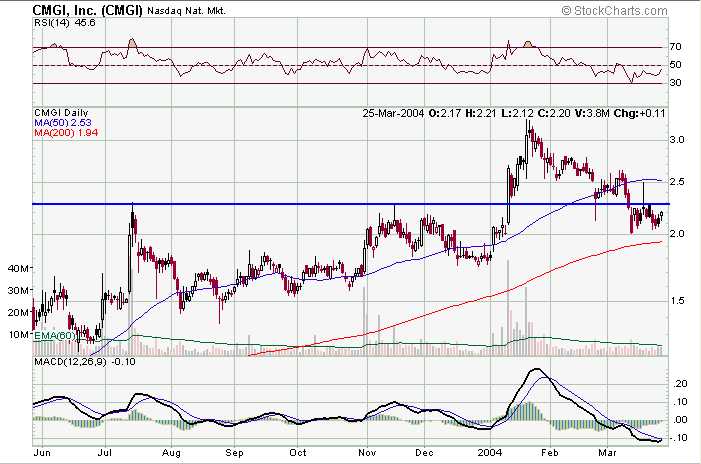Click the RSI(14) 45.6 indicator label
The width and height of the screenshot is (701, 464).
(65, 23)
